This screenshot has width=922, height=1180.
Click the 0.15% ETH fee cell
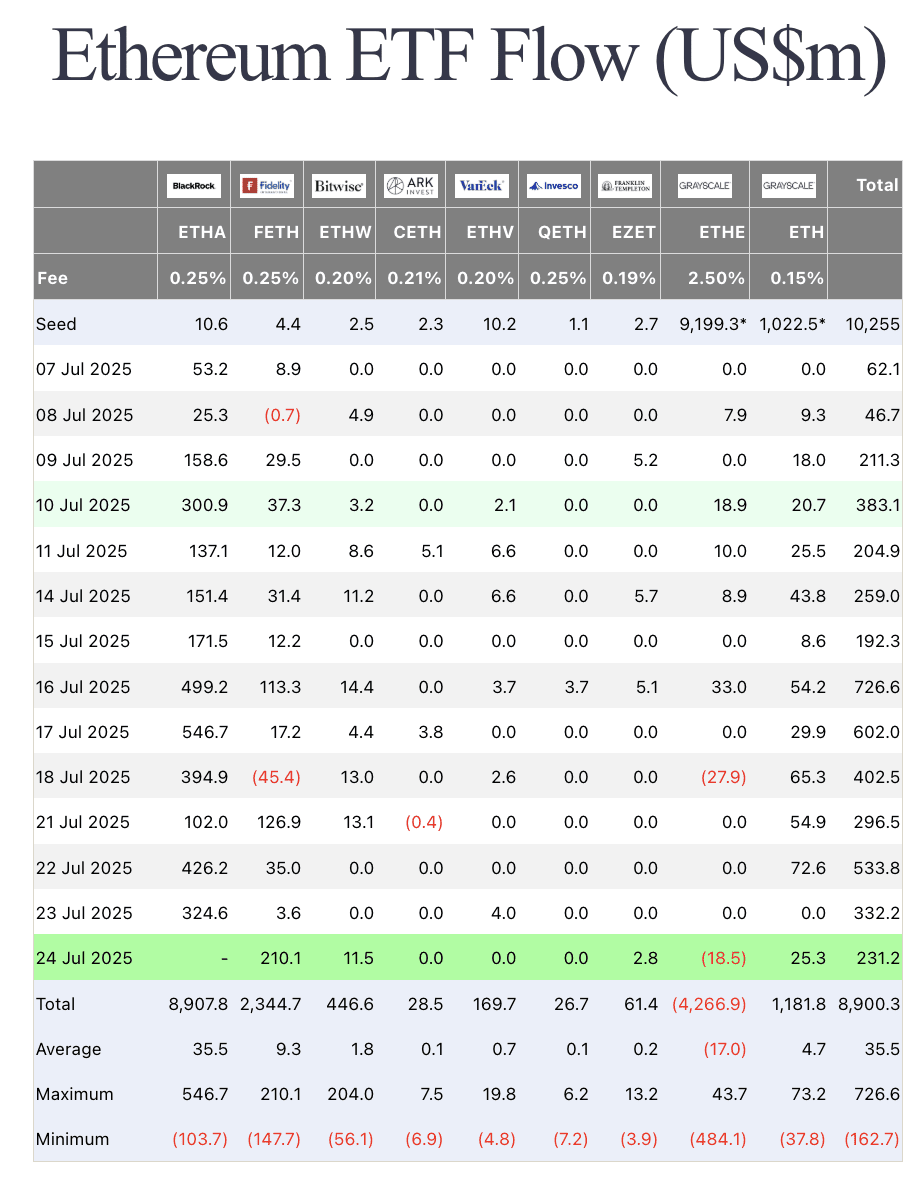click(x=796, y=278)
